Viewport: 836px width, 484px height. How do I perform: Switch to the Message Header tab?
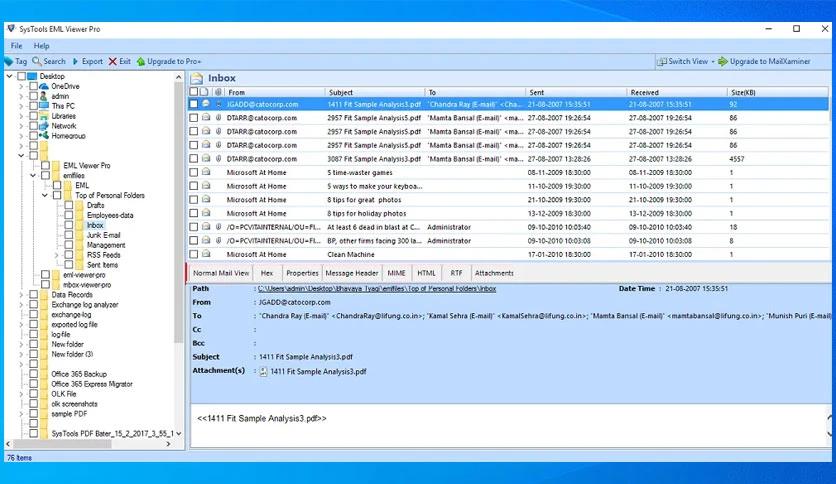(x=352, y=273)
